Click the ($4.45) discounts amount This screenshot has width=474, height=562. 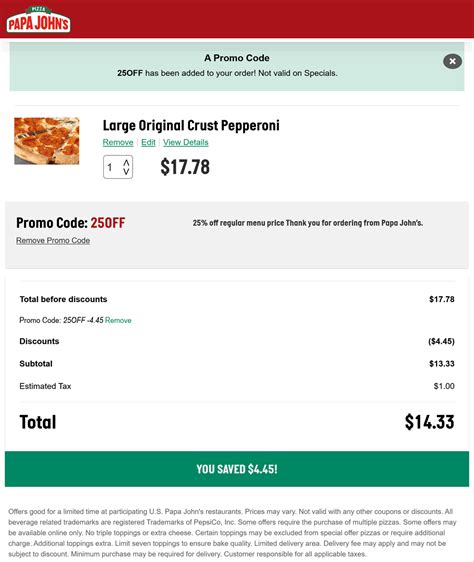coord(441,341)
